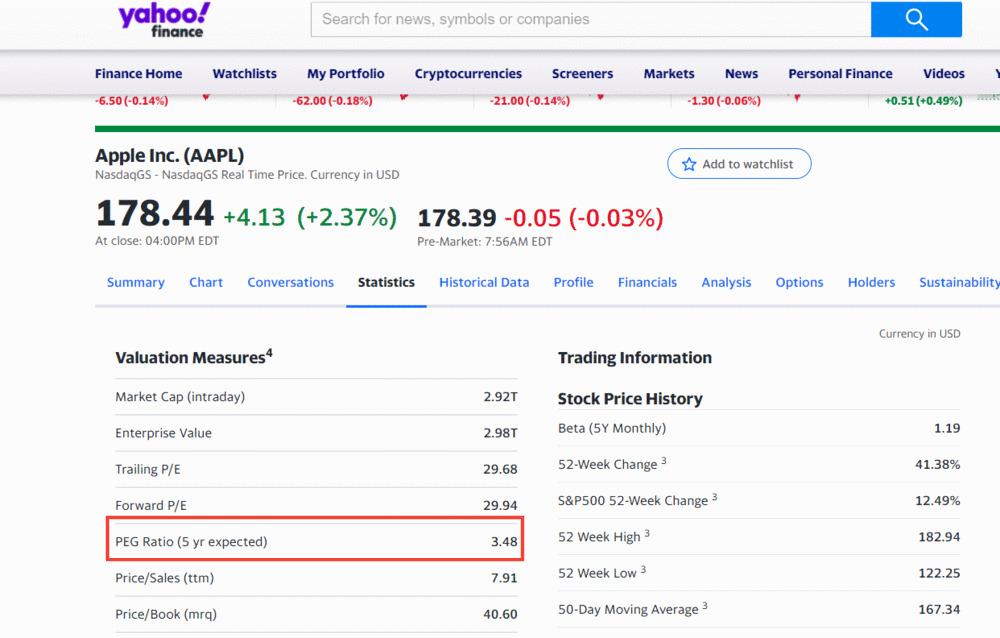This screenshot has height=638, width=1000.
Task: Show the Analysis tab
Action: (x=726, y=282)
